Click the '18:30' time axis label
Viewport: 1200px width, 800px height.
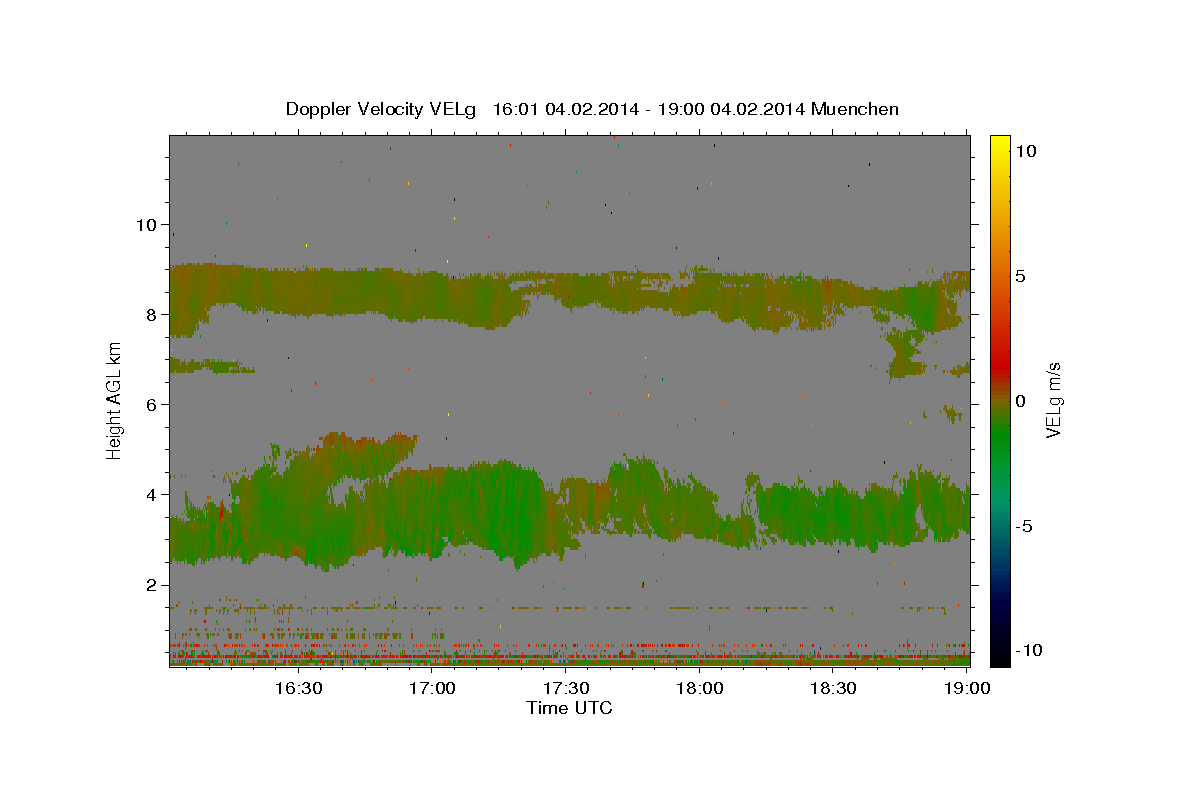coord(833,689)
